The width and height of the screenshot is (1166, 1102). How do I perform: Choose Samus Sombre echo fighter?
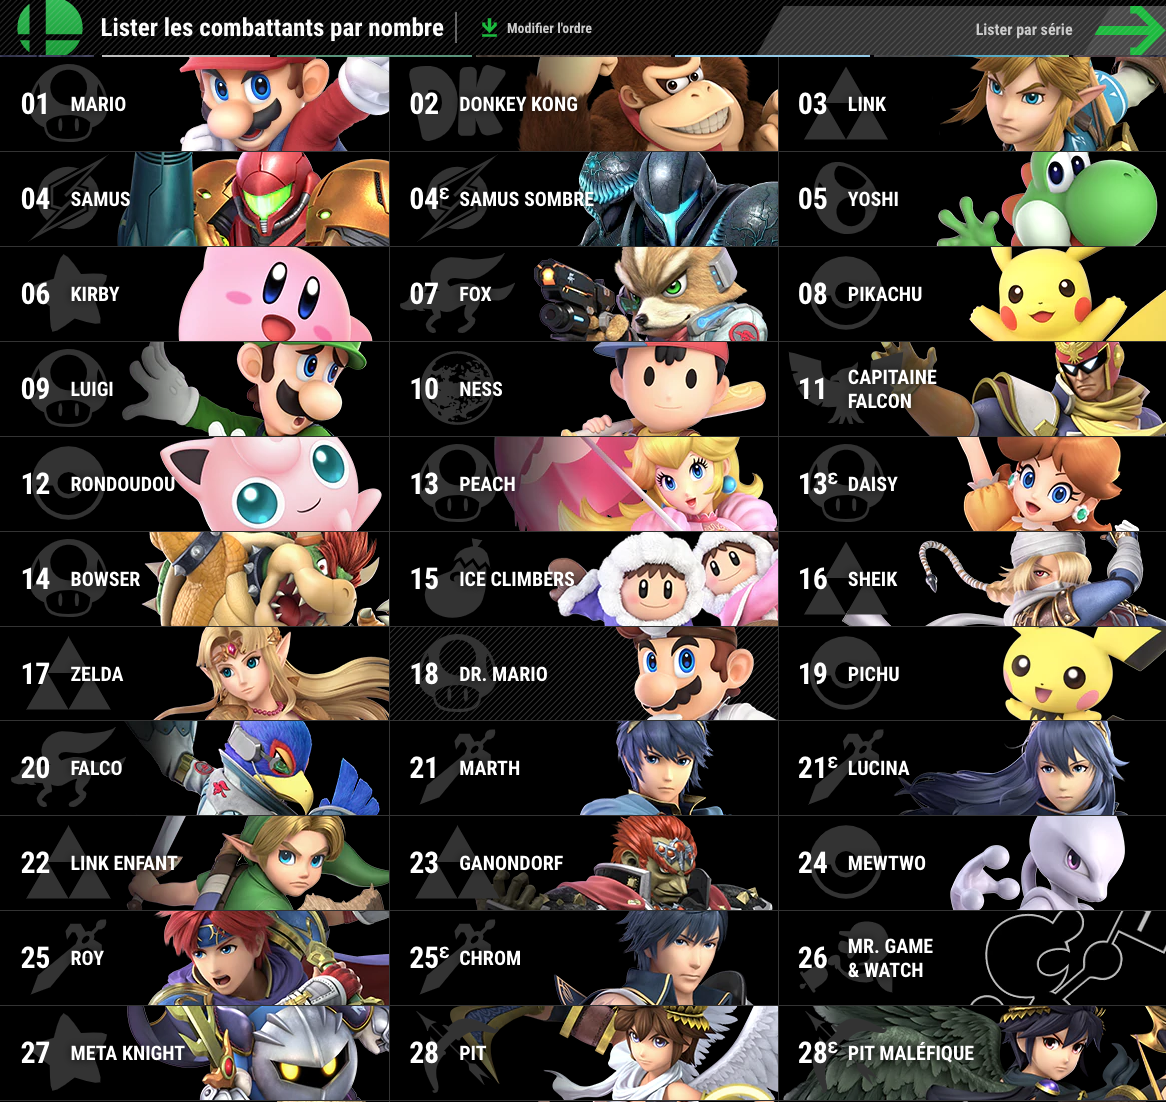(584, 199)
